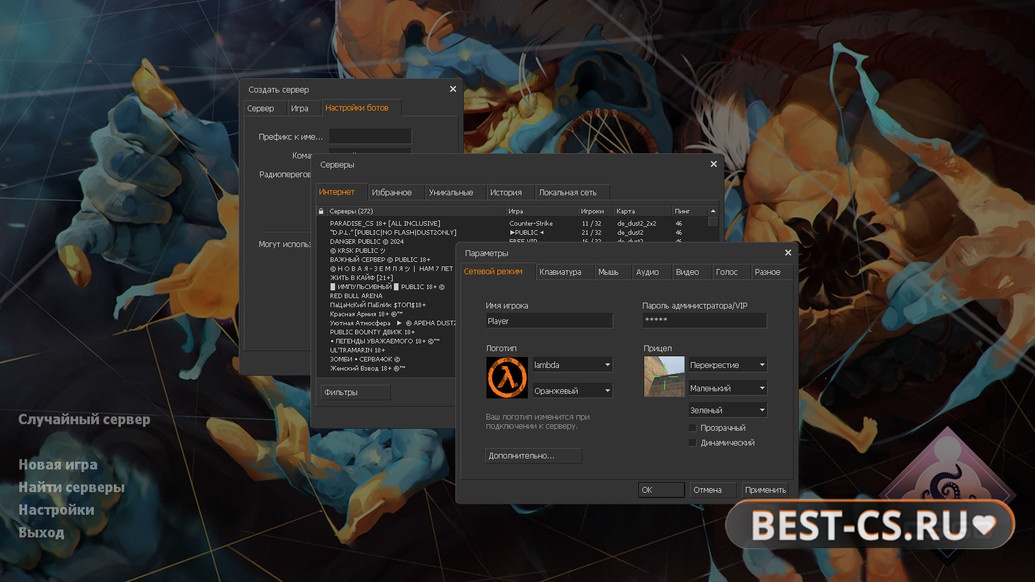Focus the Имя игрока field containing Player
The image size is (1035, 582).
coord(549,321)
